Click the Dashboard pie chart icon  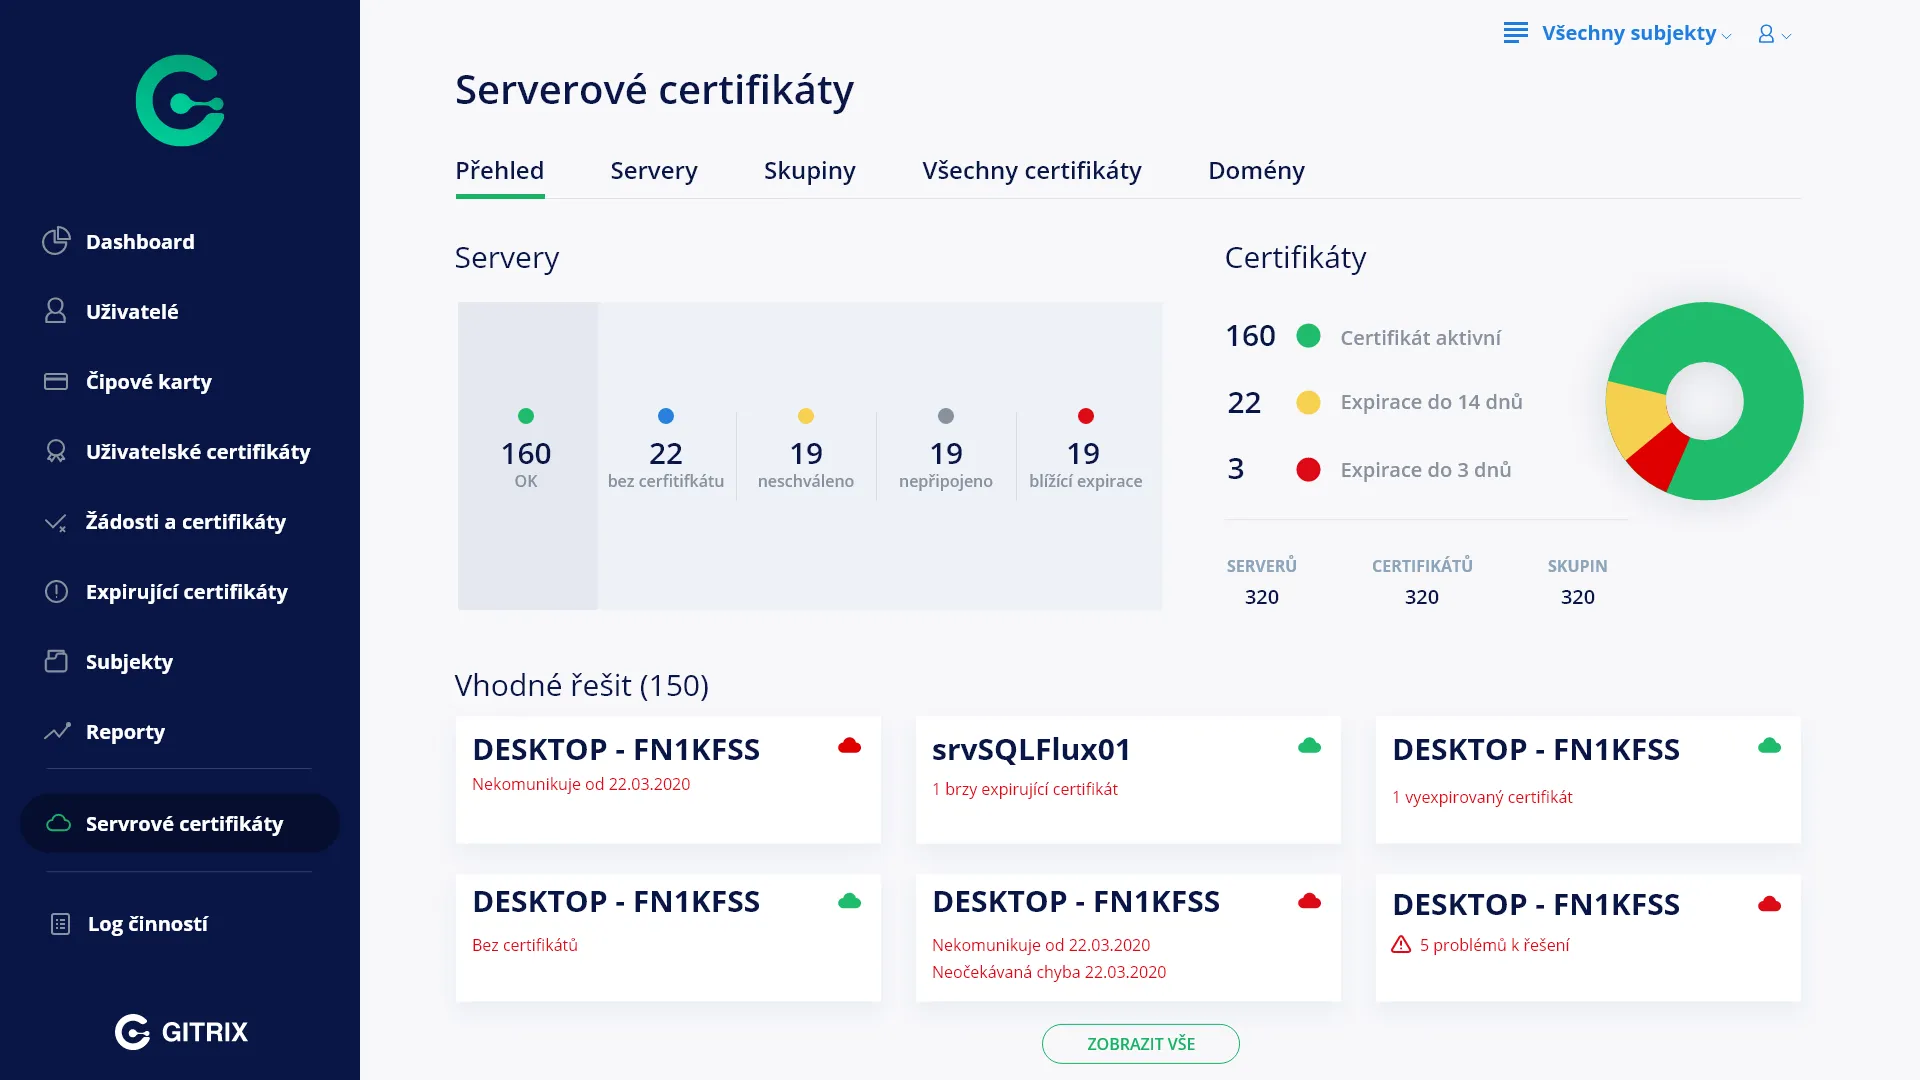click(56, 241)
